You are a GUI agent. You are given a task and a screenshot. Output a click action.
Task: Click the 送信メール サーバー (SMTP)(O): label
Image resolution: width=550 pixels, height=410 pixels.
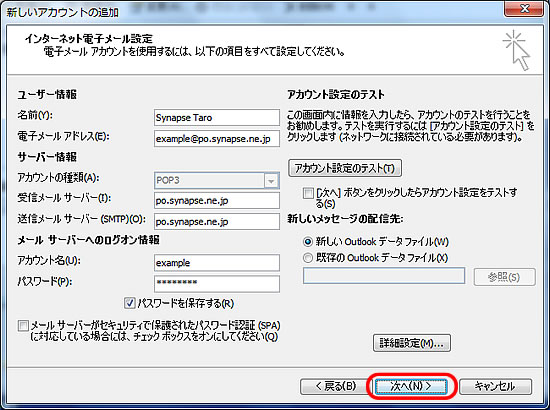(81, 219)
